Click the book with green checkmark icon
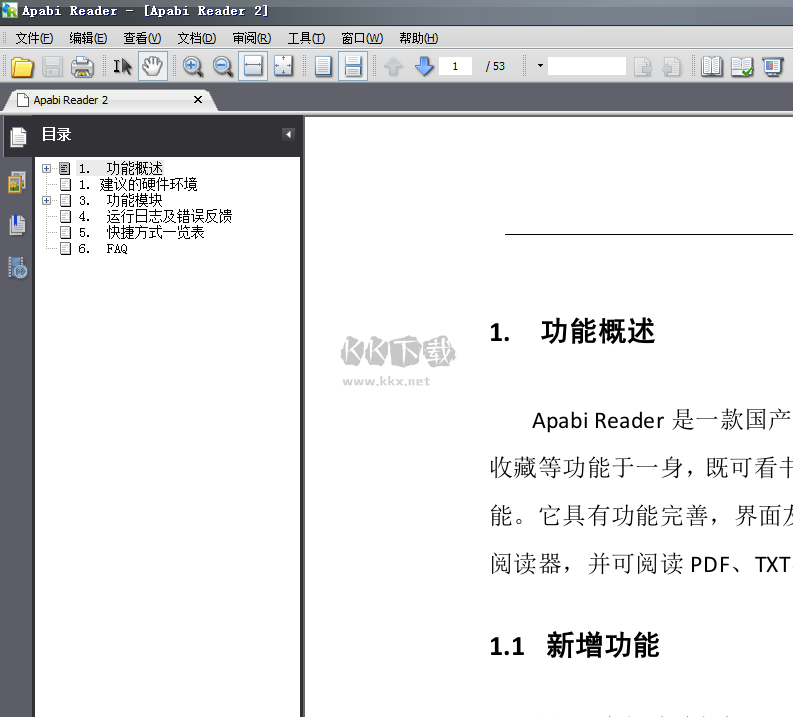 [x=742, y=66]
